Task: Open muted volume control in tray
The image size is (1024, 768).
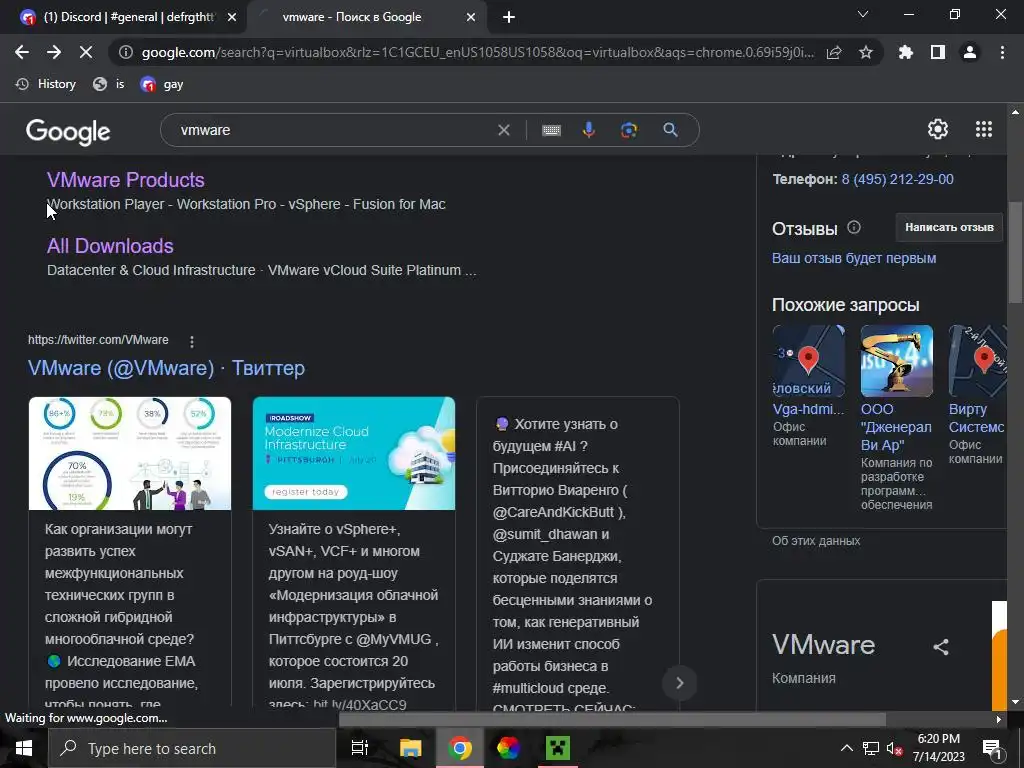Action: click(x=895, y=748)
